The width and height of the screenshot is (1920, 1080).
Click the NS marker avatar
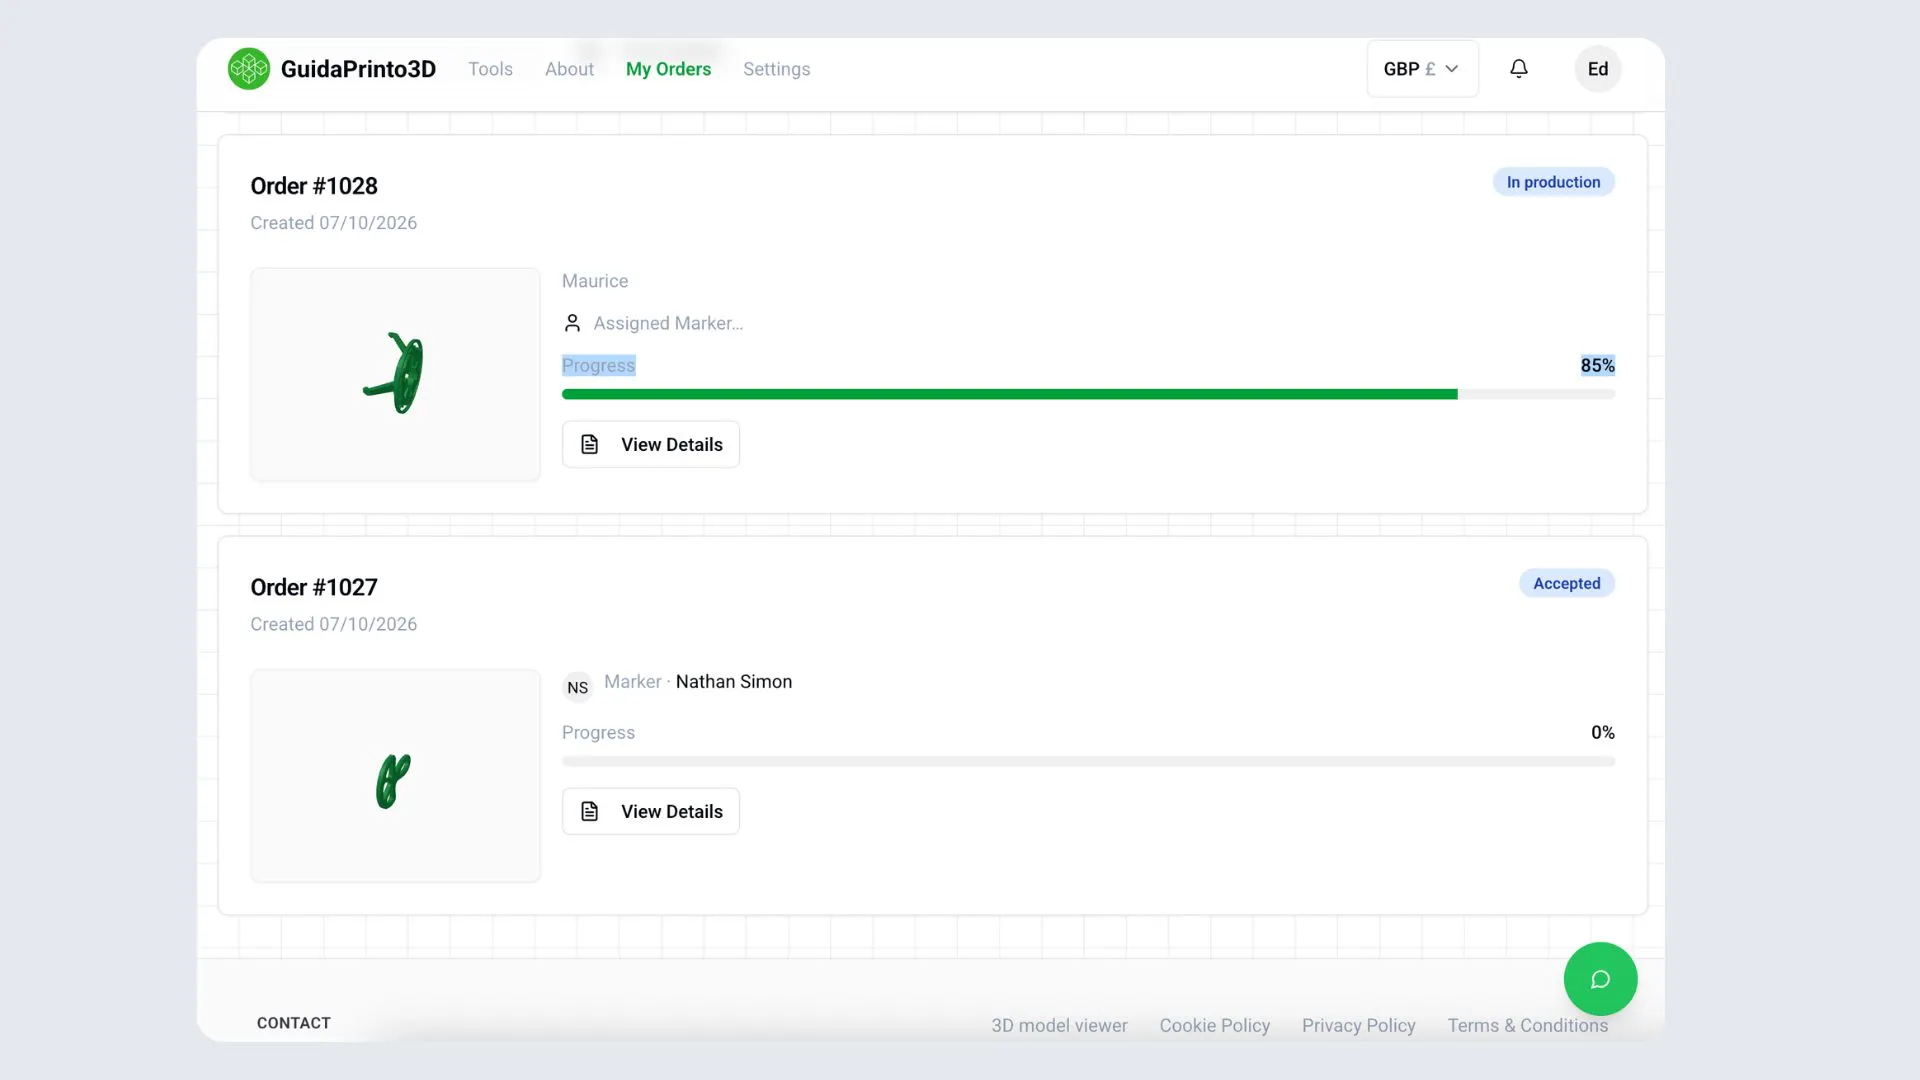[x=578, y=687]
